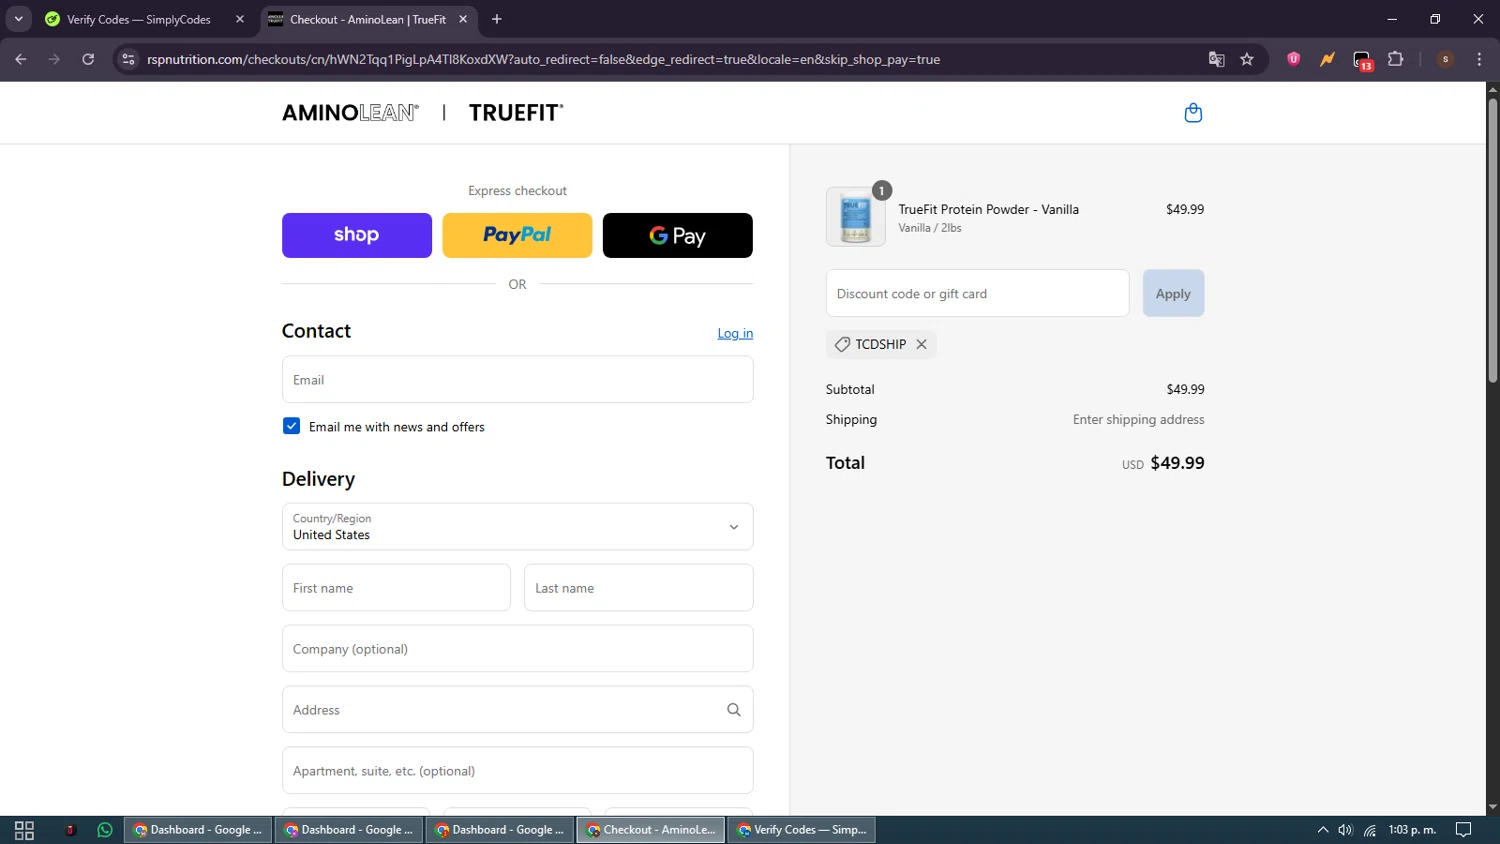Screen dimensions: 1500x844
Task: Click the orange lightning extension icon
Action: click(1327, 59)
